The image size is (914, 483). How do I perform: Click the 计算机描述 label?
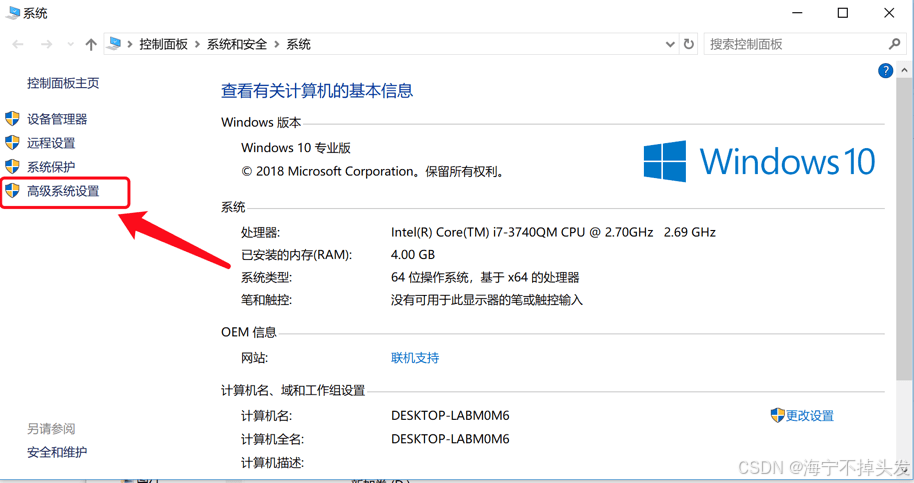point(272,463)
